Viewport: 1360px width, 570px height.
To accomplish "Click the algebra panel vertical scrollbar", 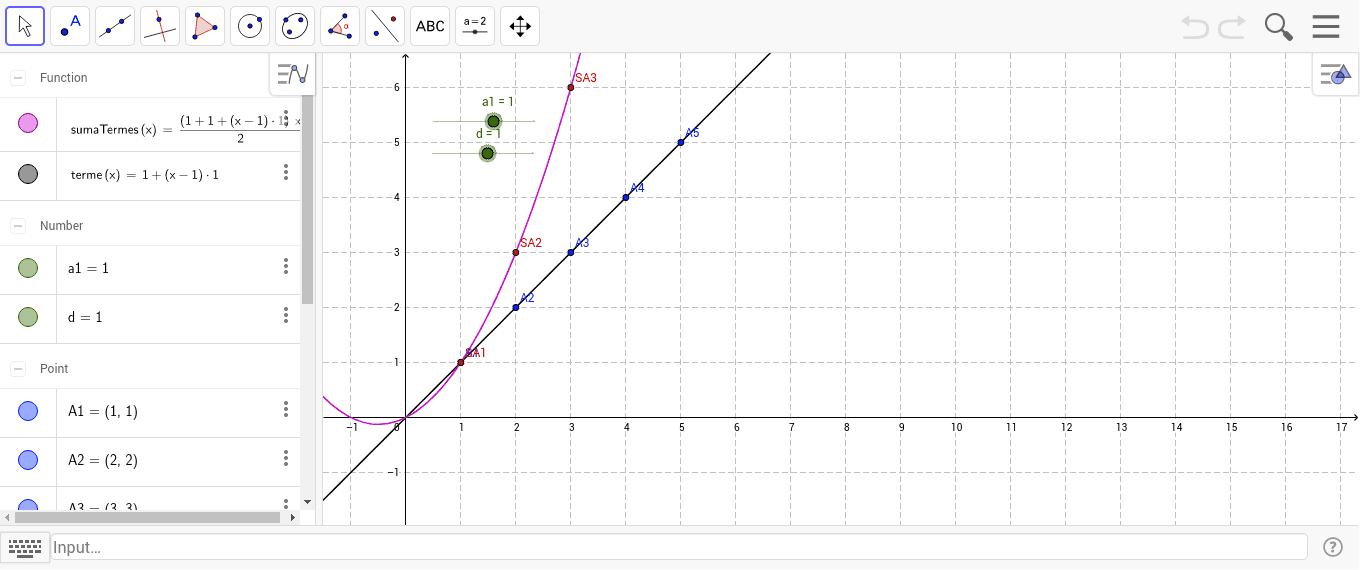I will pyautogui.click(x=308, y=200).
